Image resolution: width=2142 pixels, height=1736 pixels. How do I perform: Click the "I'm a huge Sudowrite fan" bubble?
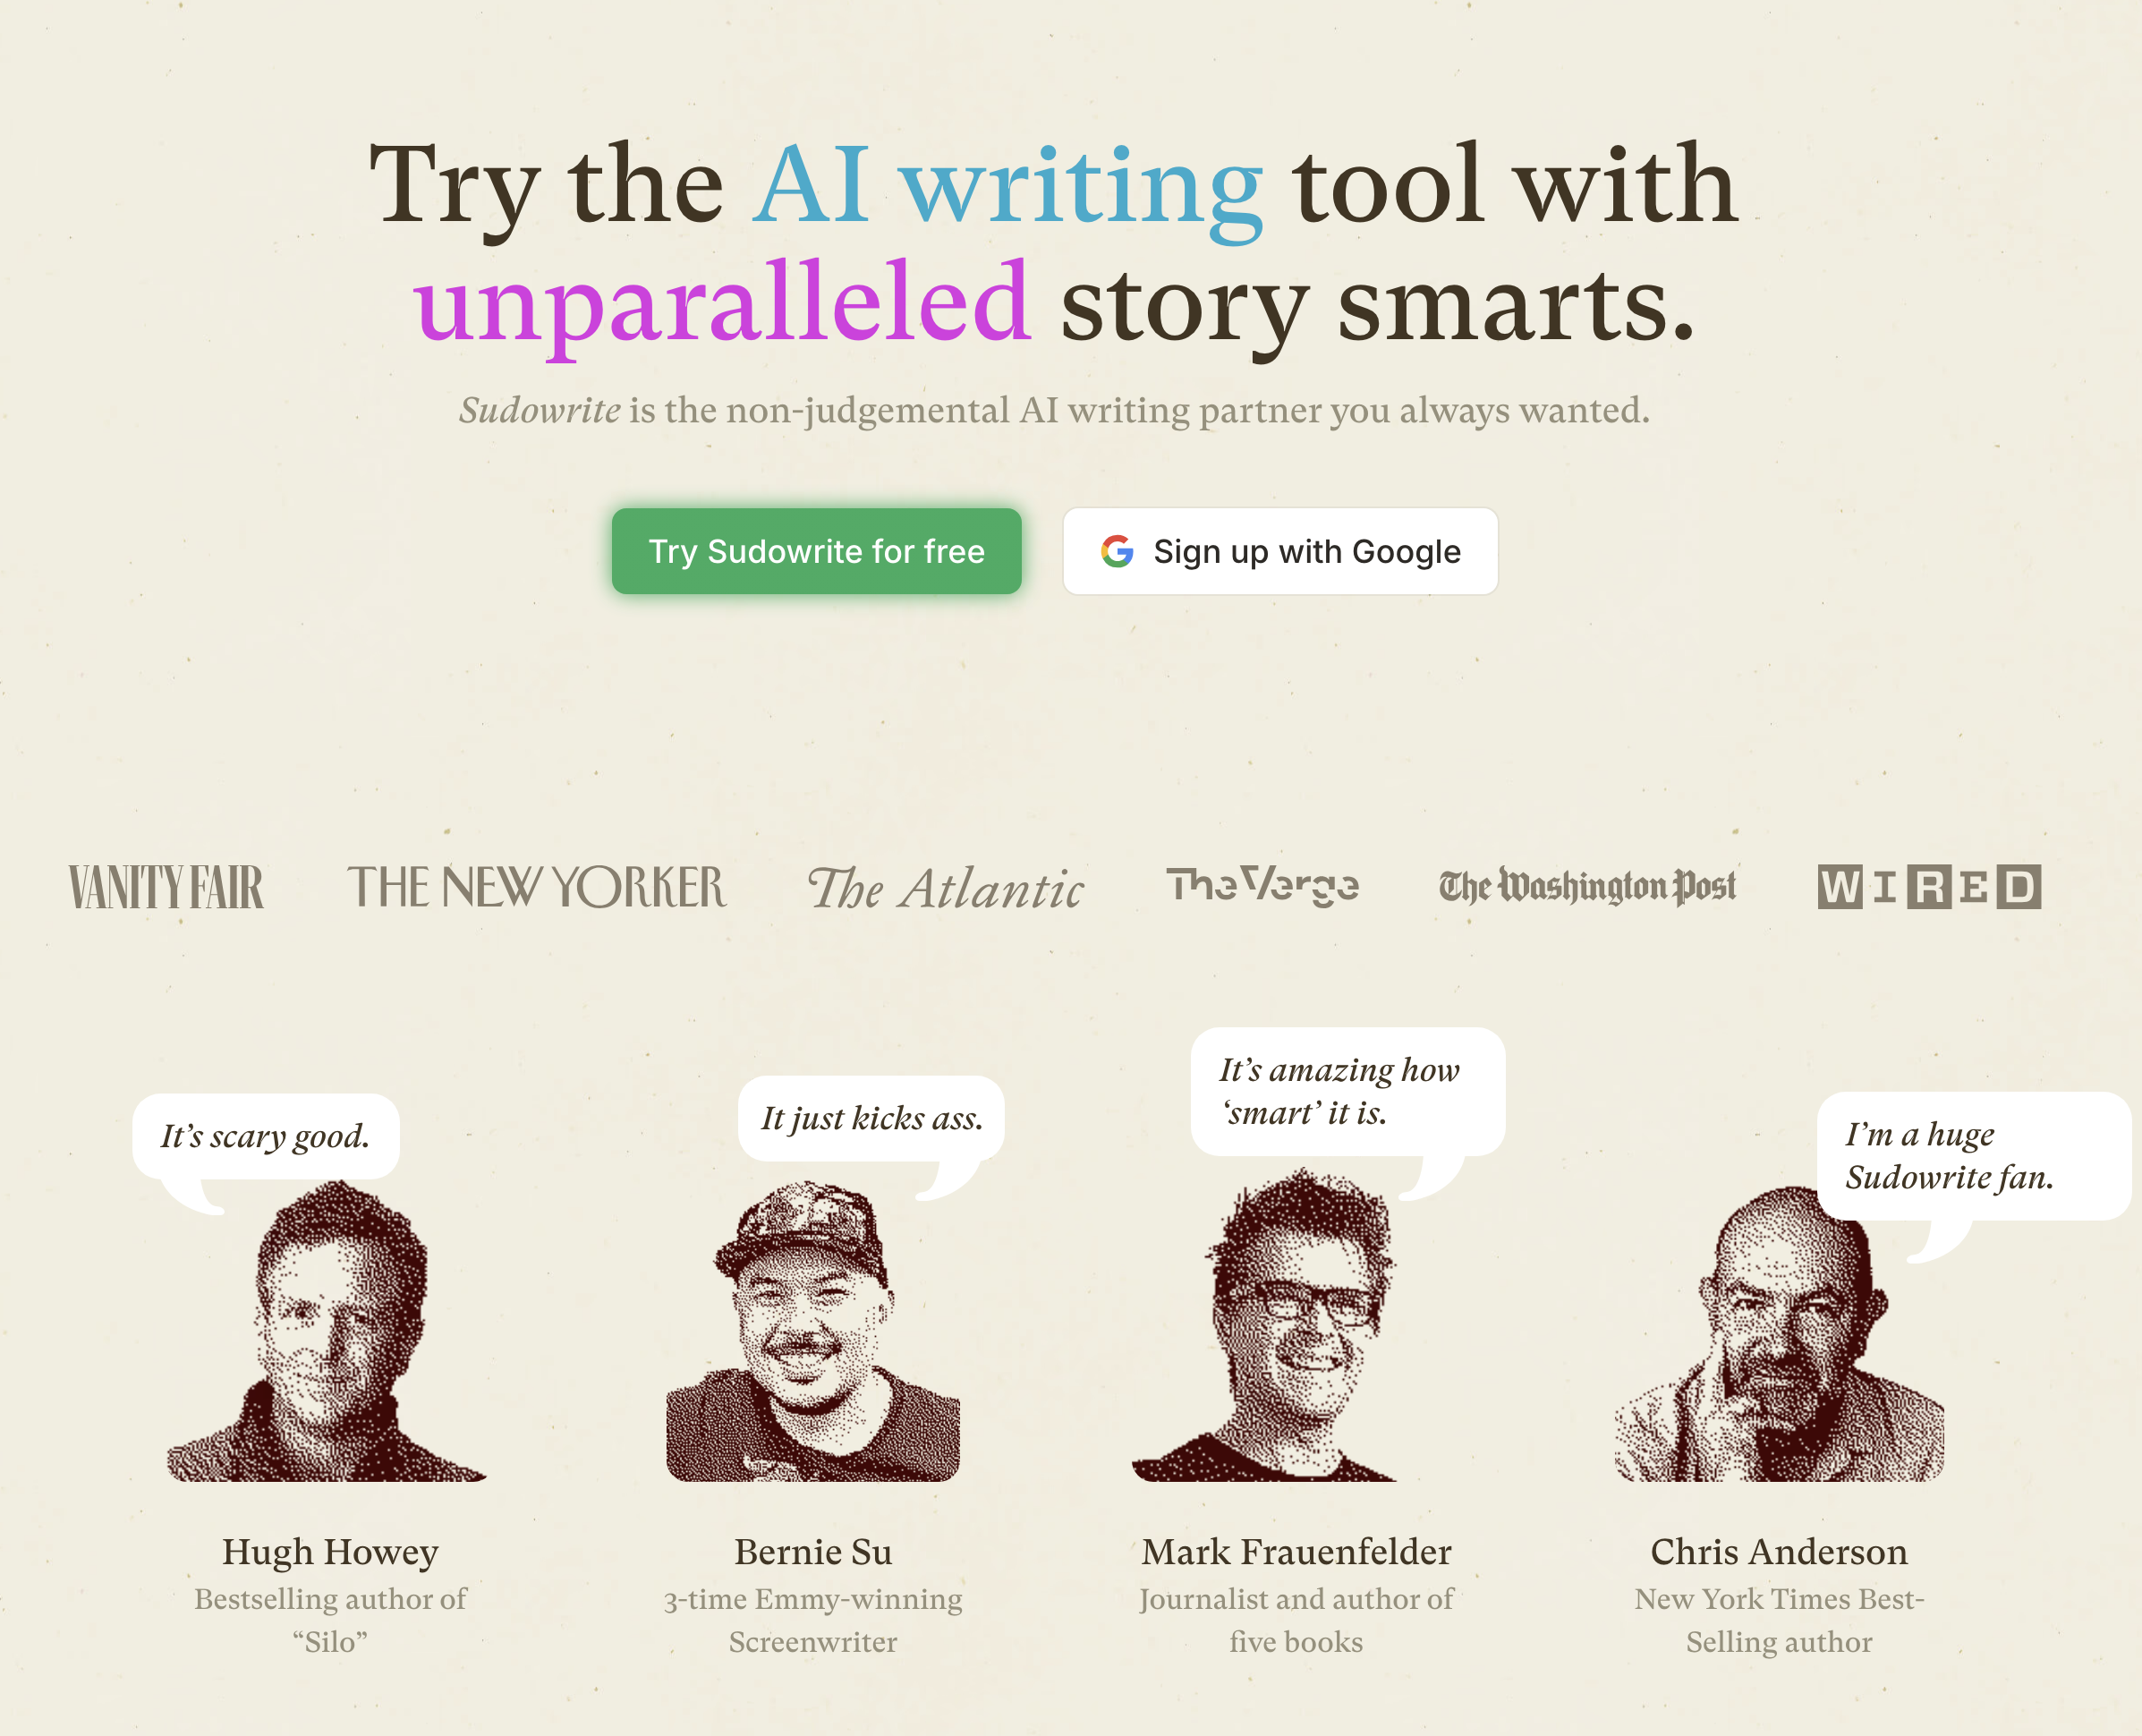click(1971, 1155)
